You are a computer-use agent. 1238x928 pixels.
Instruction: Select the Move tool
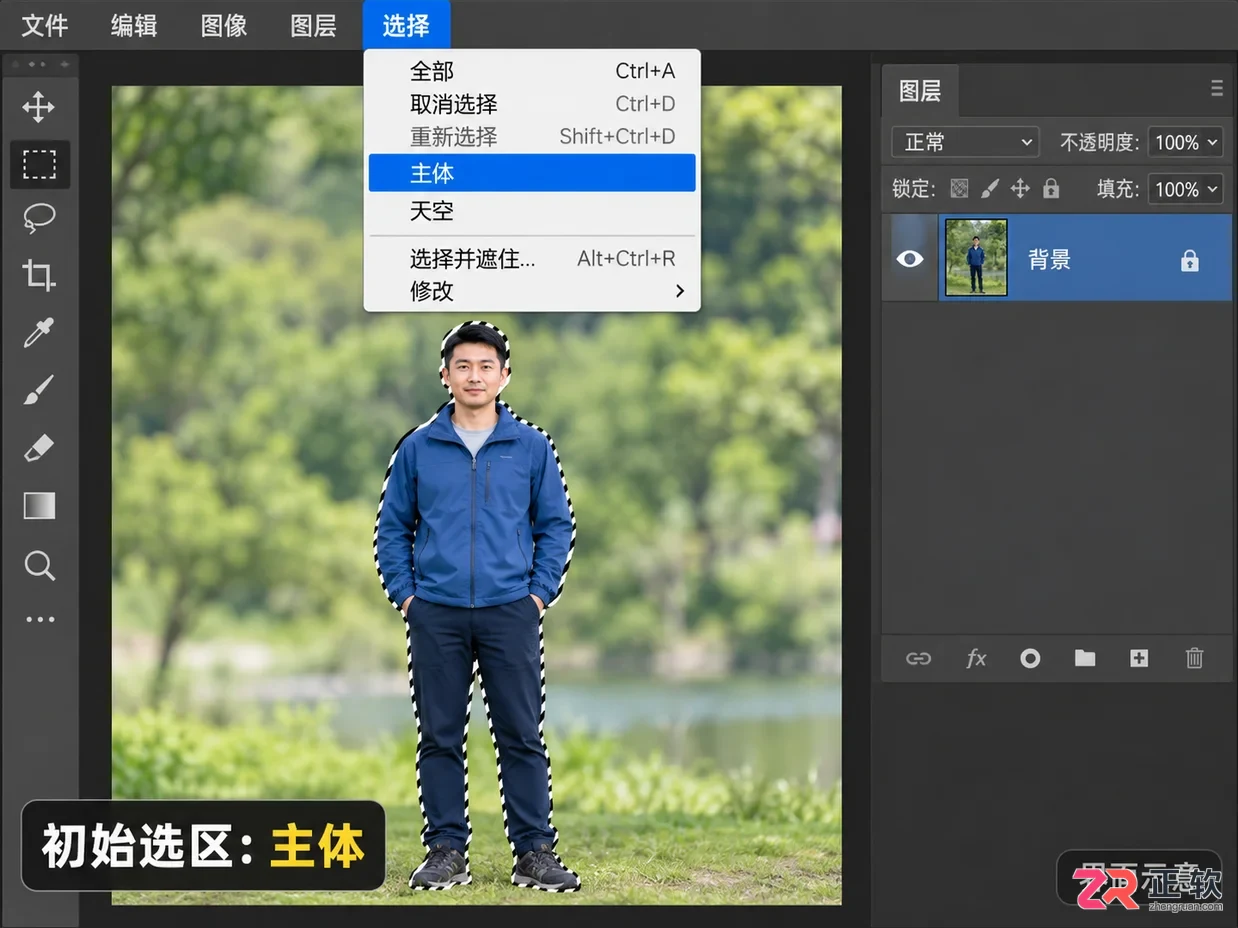point(39,107)
